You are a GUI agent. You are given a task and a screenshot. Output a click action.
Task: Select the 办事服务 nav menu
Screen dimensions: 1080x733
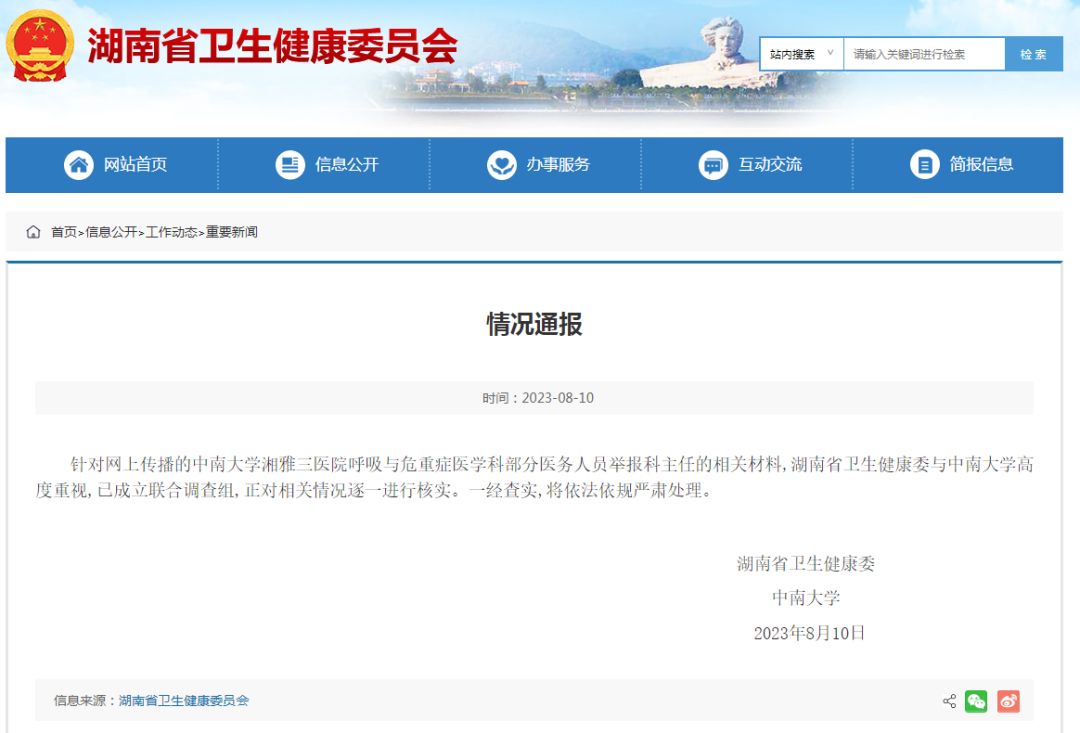558,165
